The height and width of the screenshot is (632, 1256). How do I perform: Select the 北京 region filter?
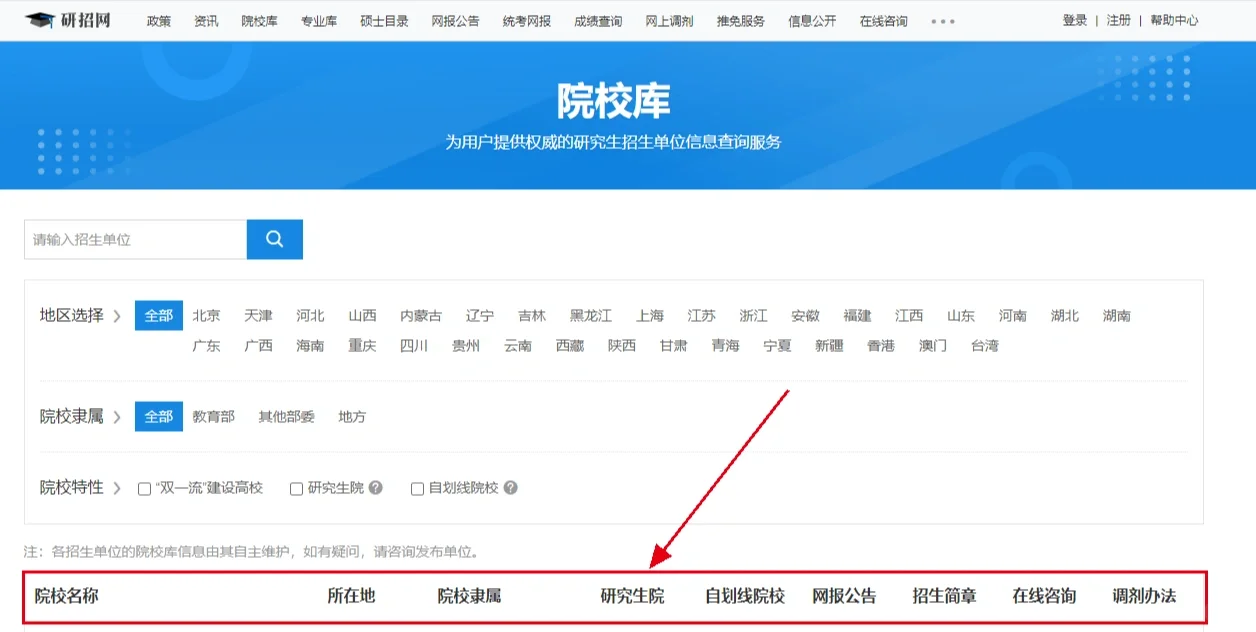point(206,315)
